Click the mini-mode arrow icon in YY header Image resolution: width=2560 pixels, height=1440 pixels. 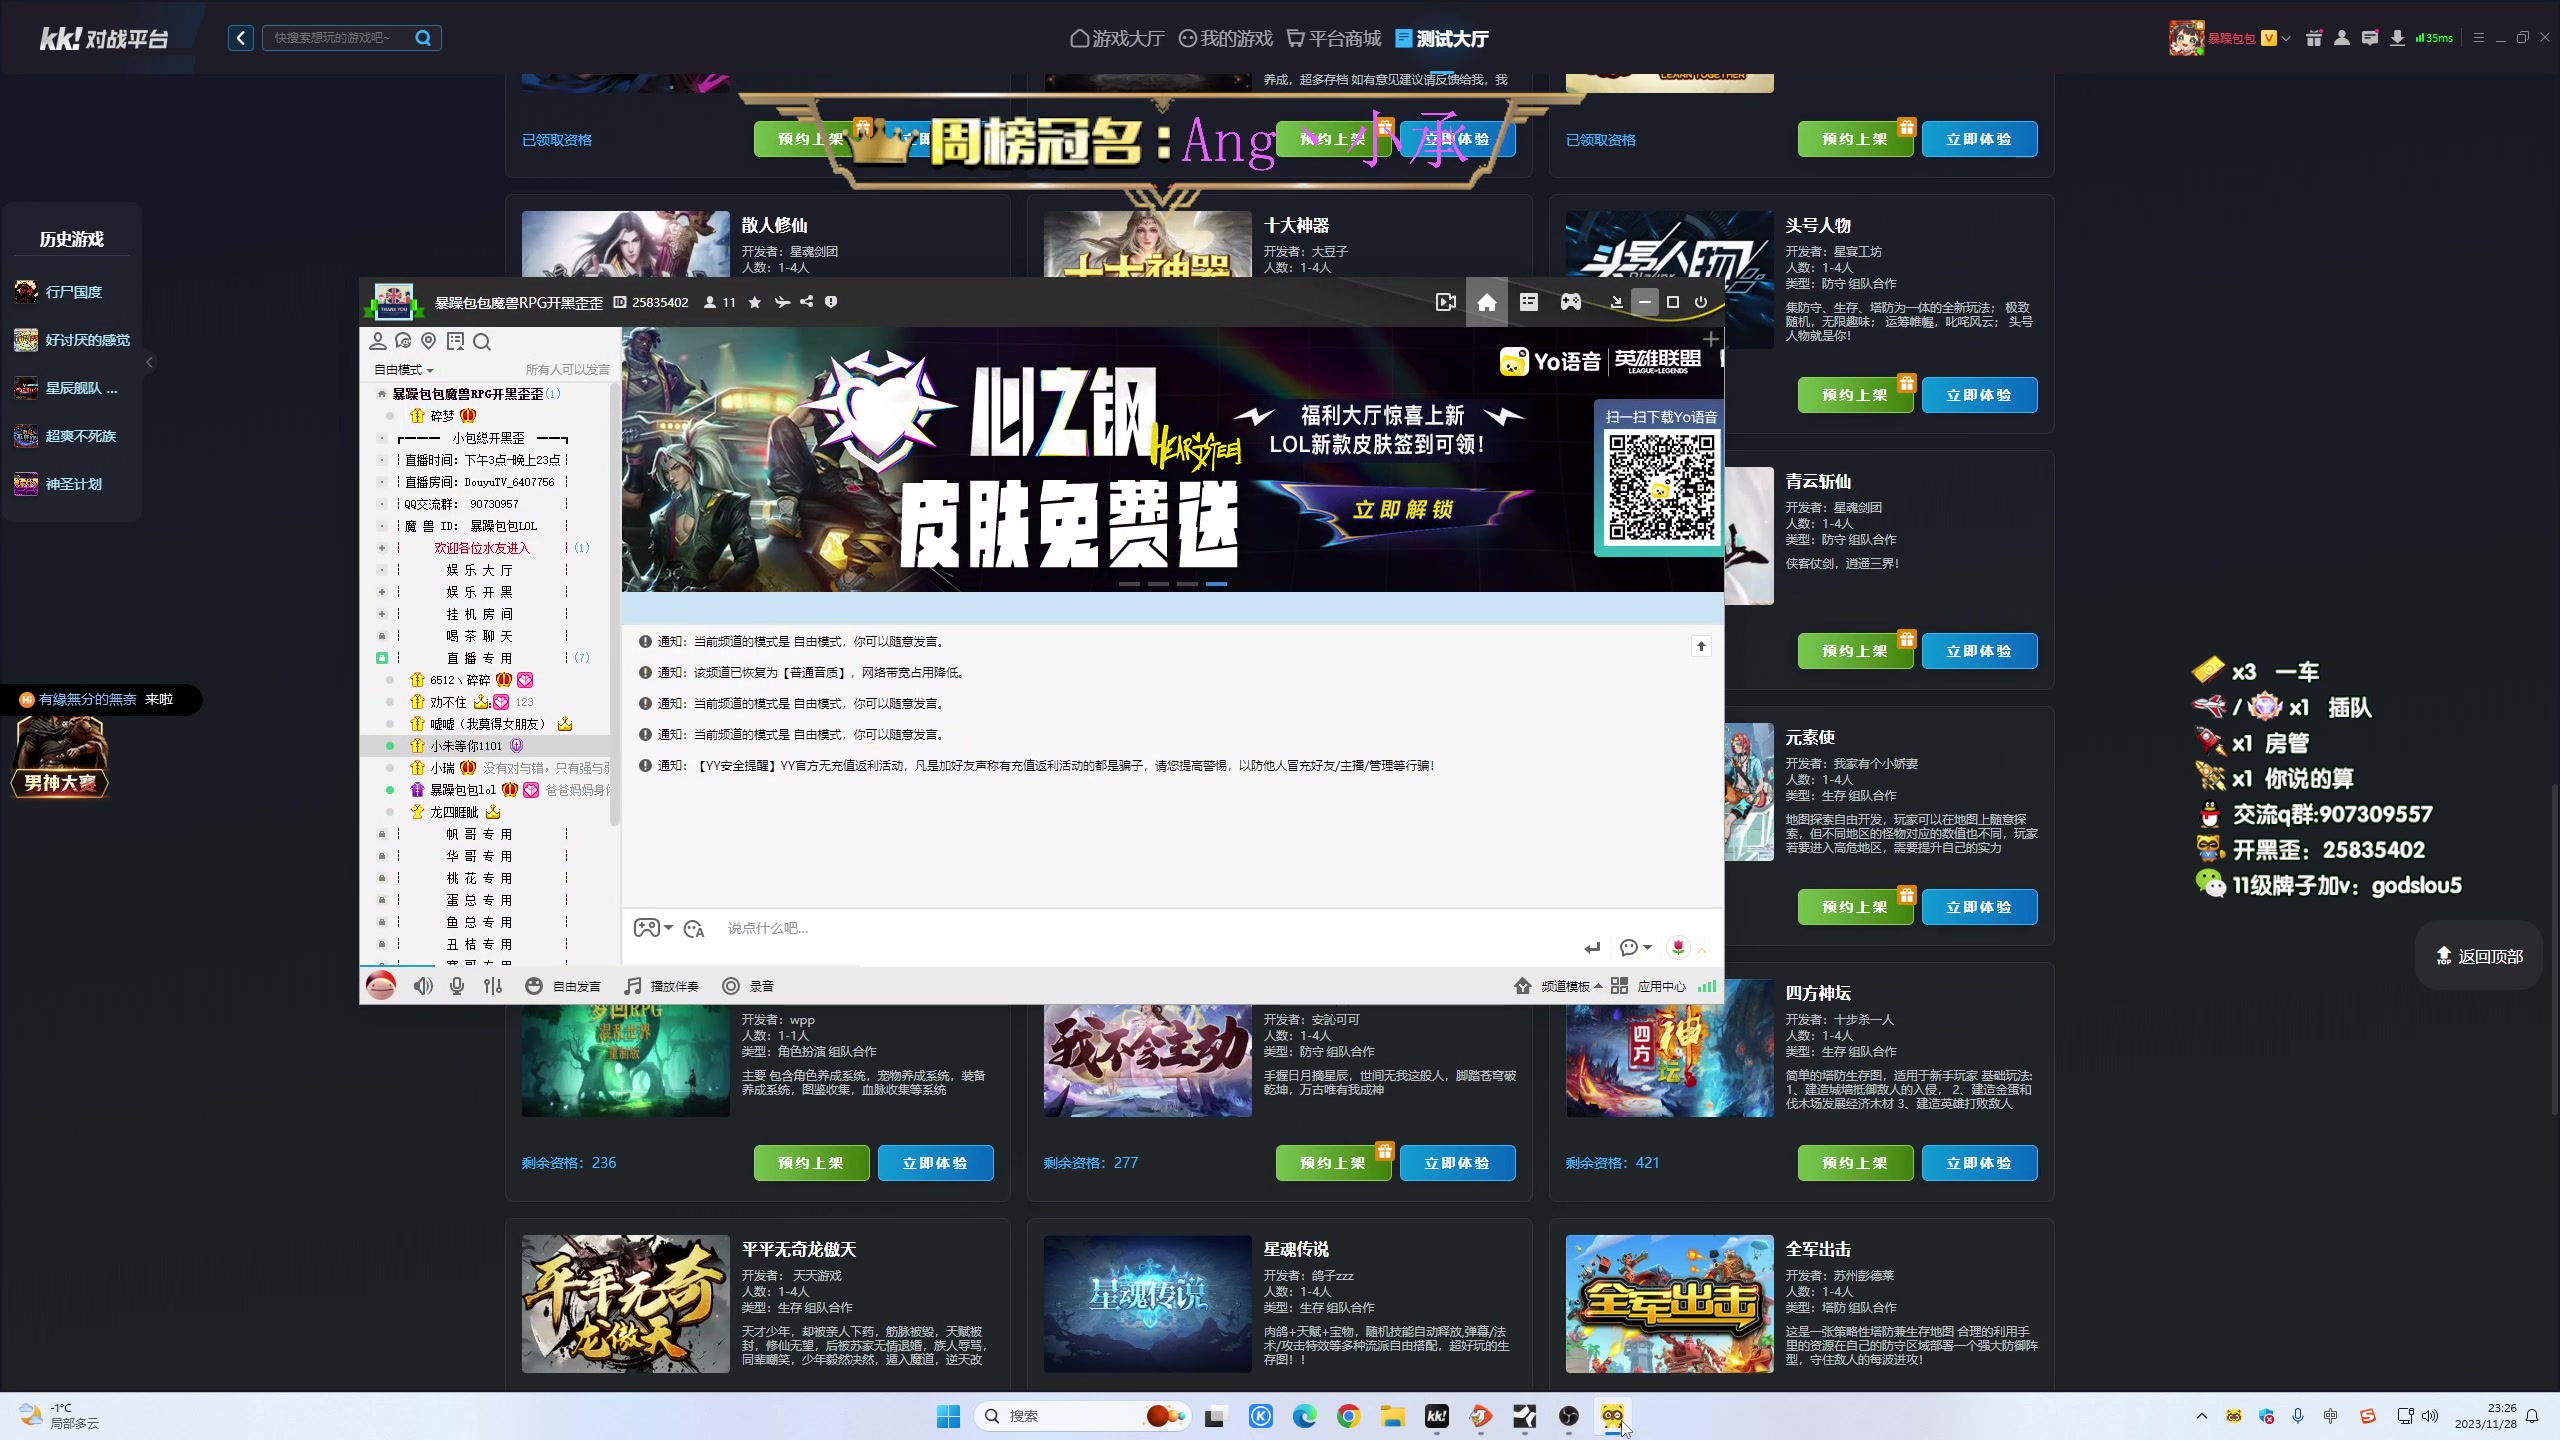coord(1616,302)
